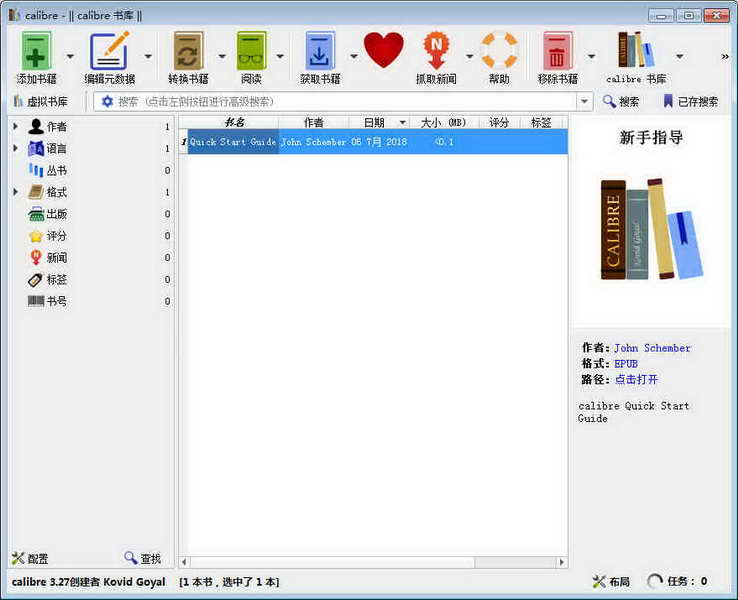Screen dimensions: 738x600
Task: Click the <0.1 size cell
Action: pyautogui.click(x=444, y=142)
